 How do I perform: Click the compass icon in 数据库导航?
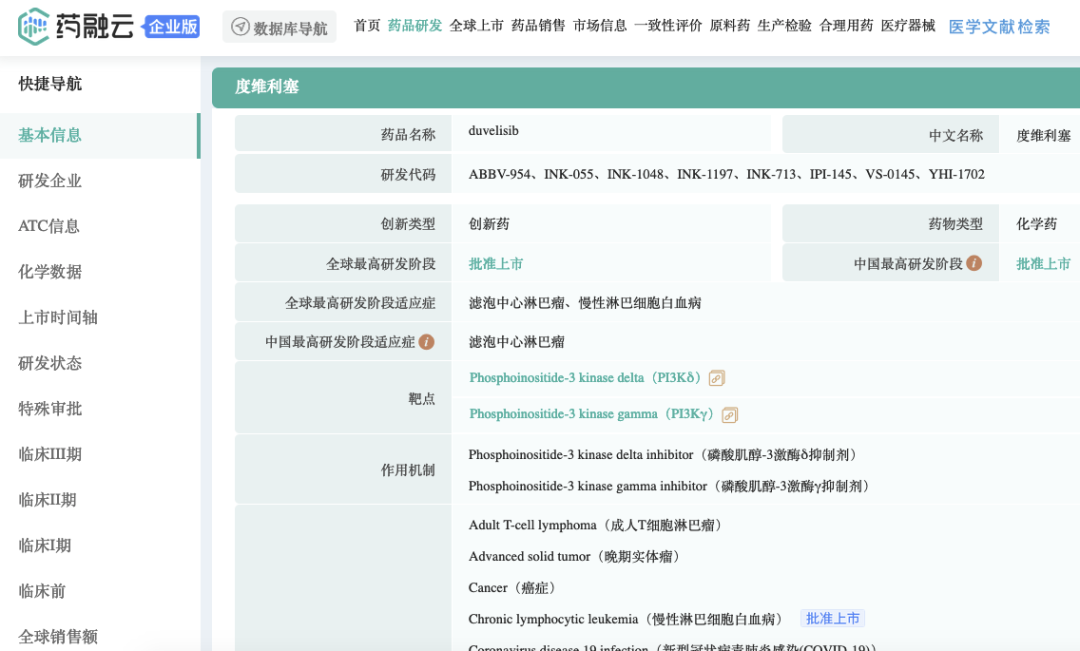pyautogui.click(x=240, y=27)
